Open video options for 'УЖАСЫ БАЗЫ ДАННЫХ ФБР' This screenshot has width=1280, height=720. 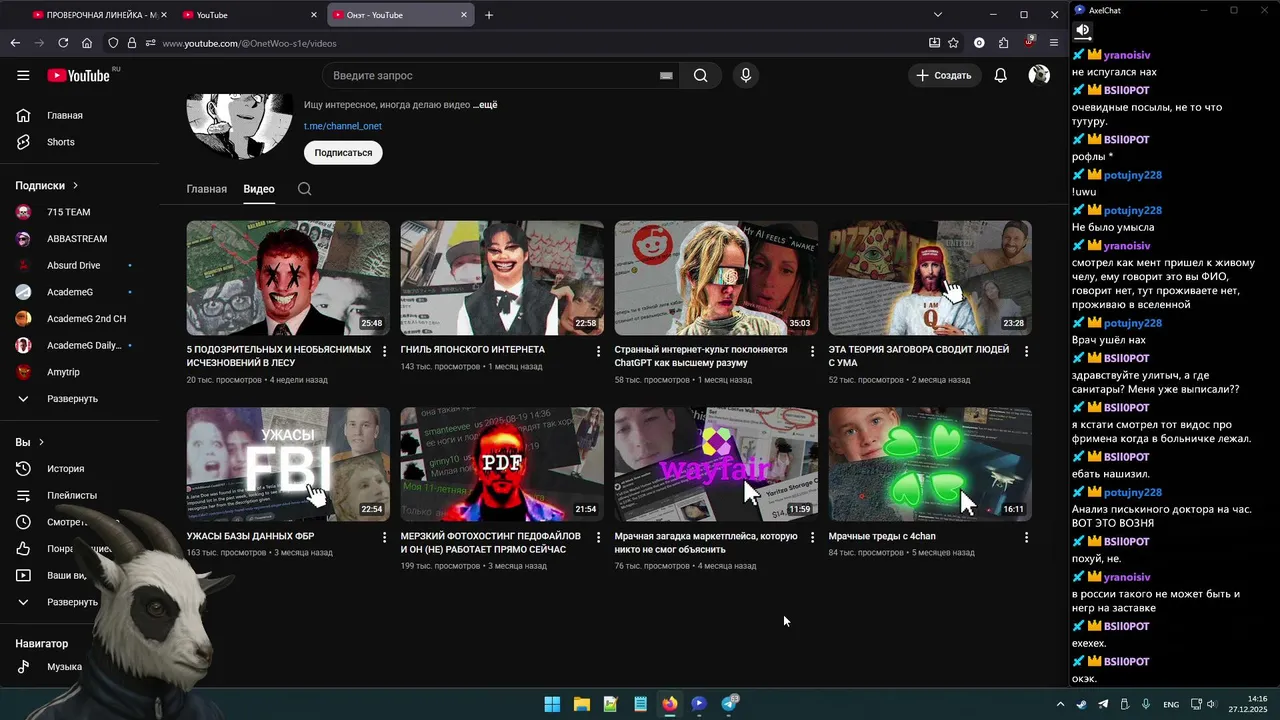[x=384, y=537]
